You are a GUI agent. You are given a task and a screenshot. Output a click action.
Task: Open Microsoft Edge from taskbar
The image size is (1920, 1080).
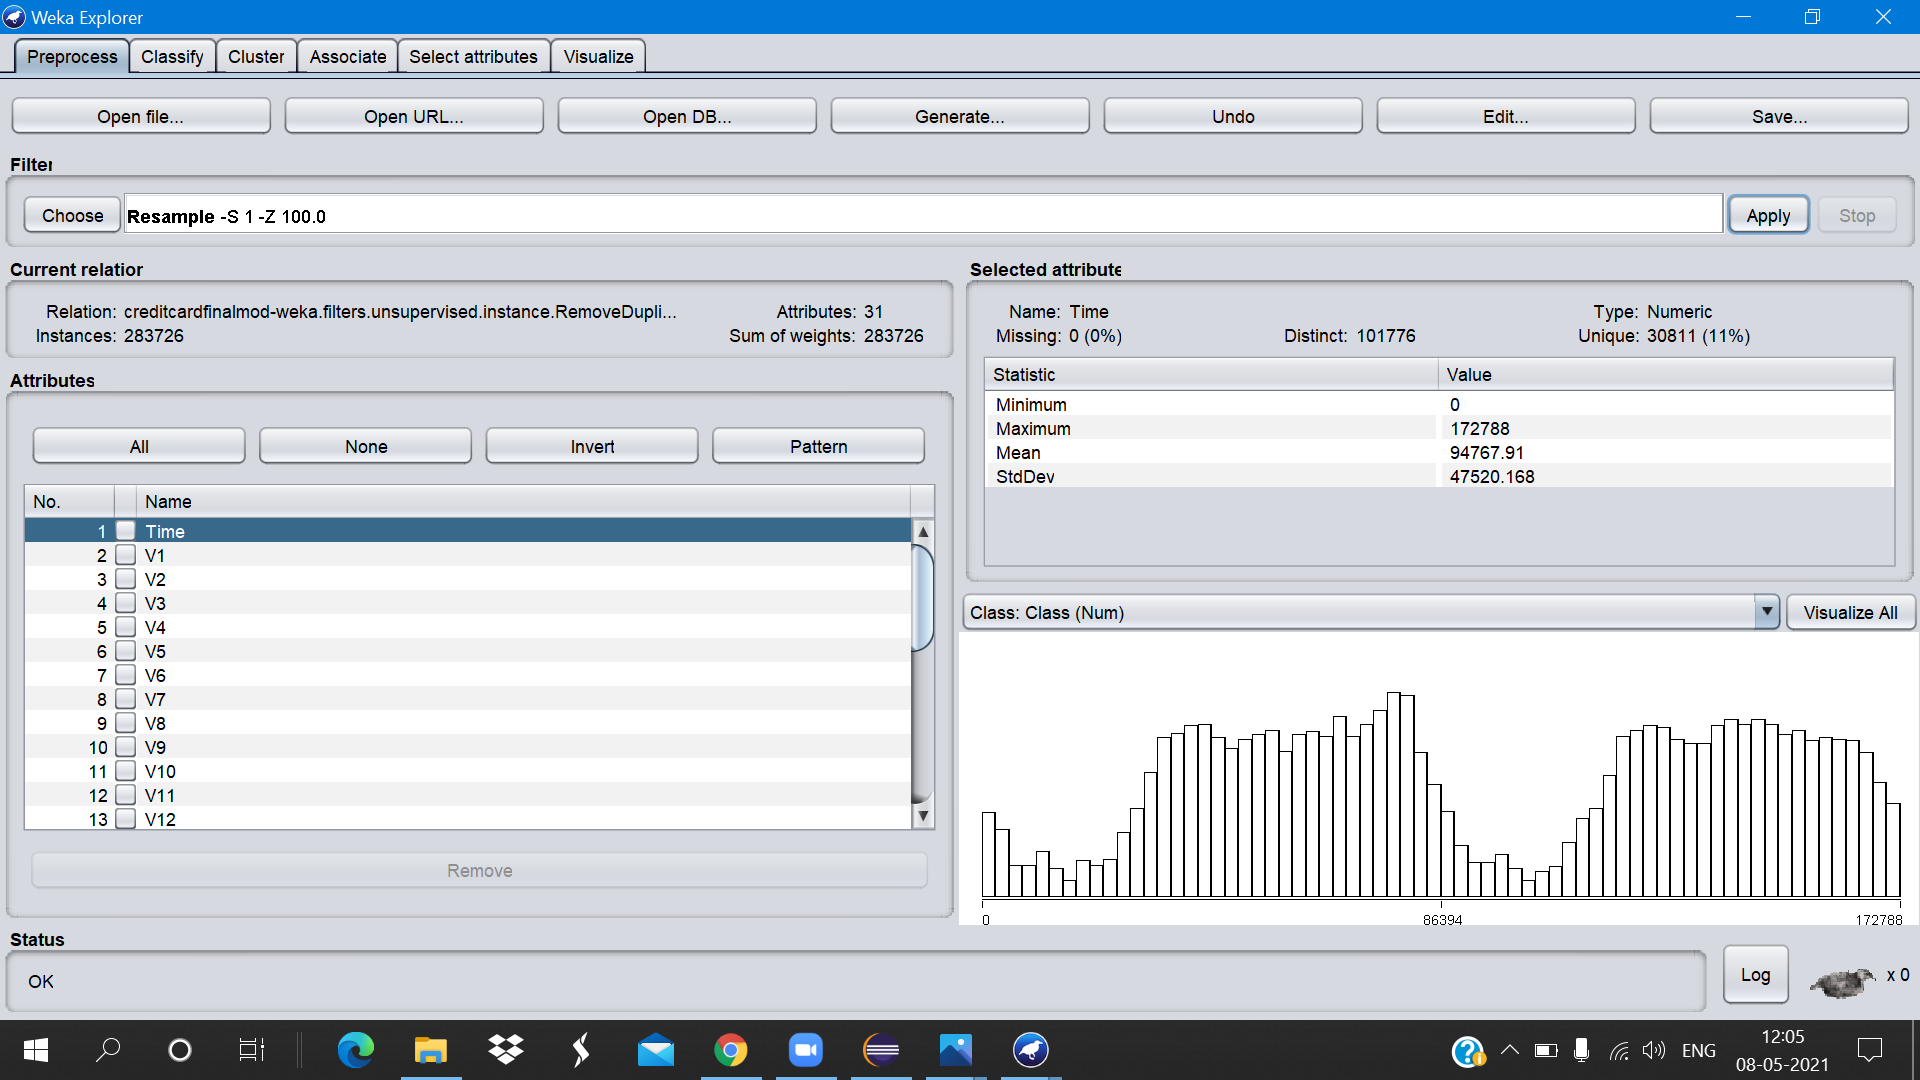355,1050
